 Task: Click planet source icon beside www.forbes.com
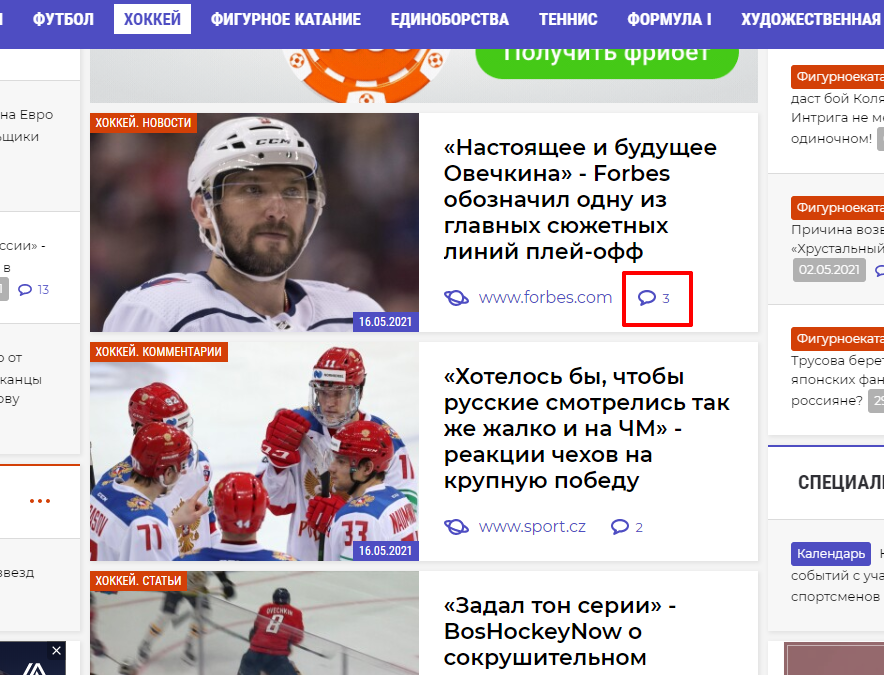pos(456,297)
